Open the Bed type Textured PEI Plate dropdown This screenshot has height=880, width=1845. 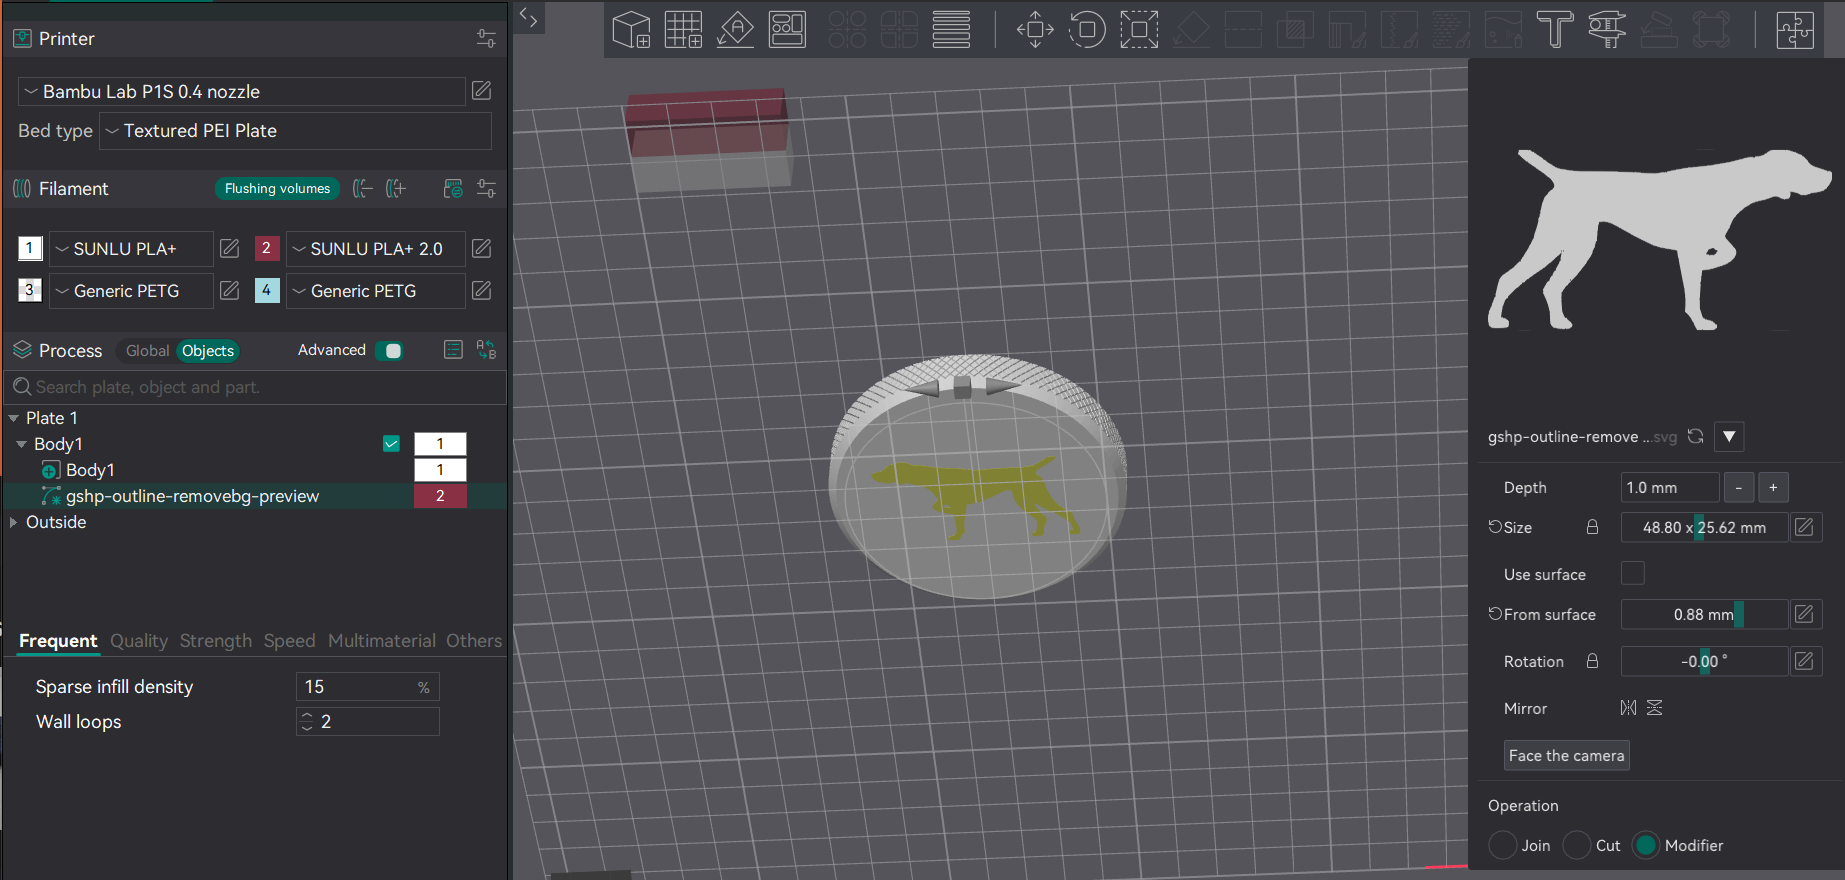(295, 131)
